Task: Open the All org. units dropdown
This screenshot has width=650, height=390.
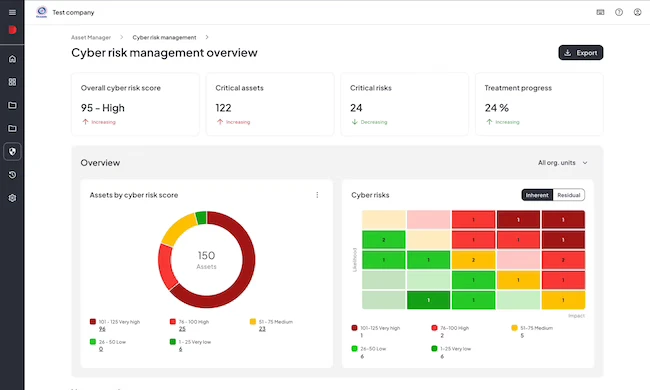Action: tap(563, 163)
